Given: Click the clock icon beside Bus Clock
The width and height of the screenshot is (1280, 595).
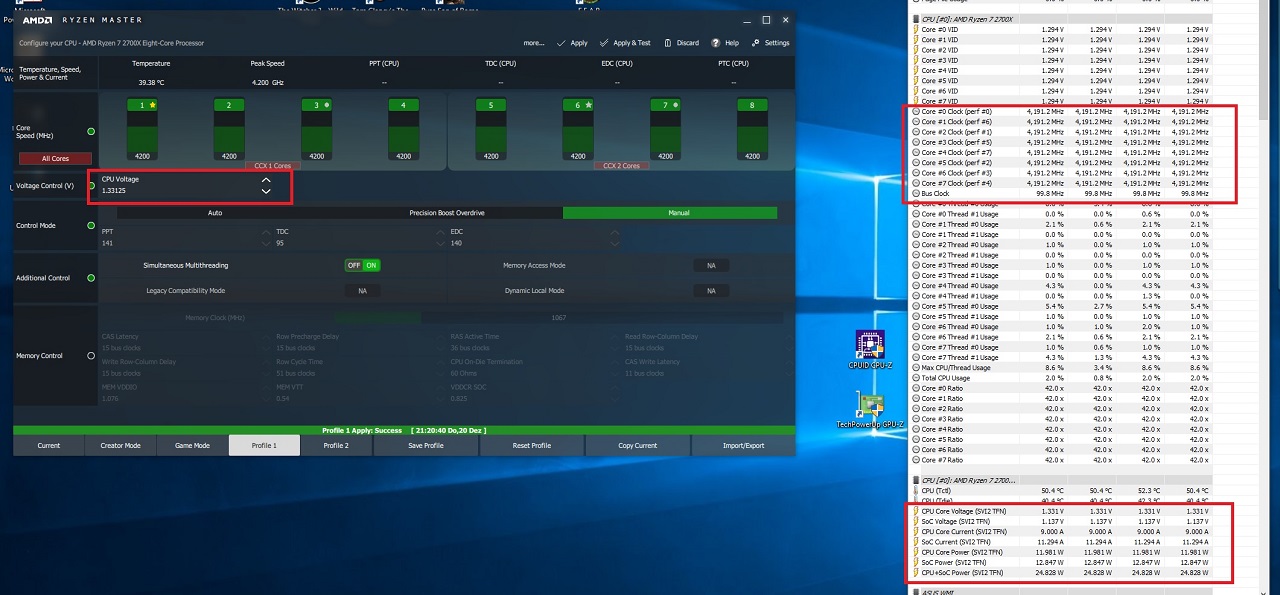Looking at the screenshot, I should click(x=916, y=194).
